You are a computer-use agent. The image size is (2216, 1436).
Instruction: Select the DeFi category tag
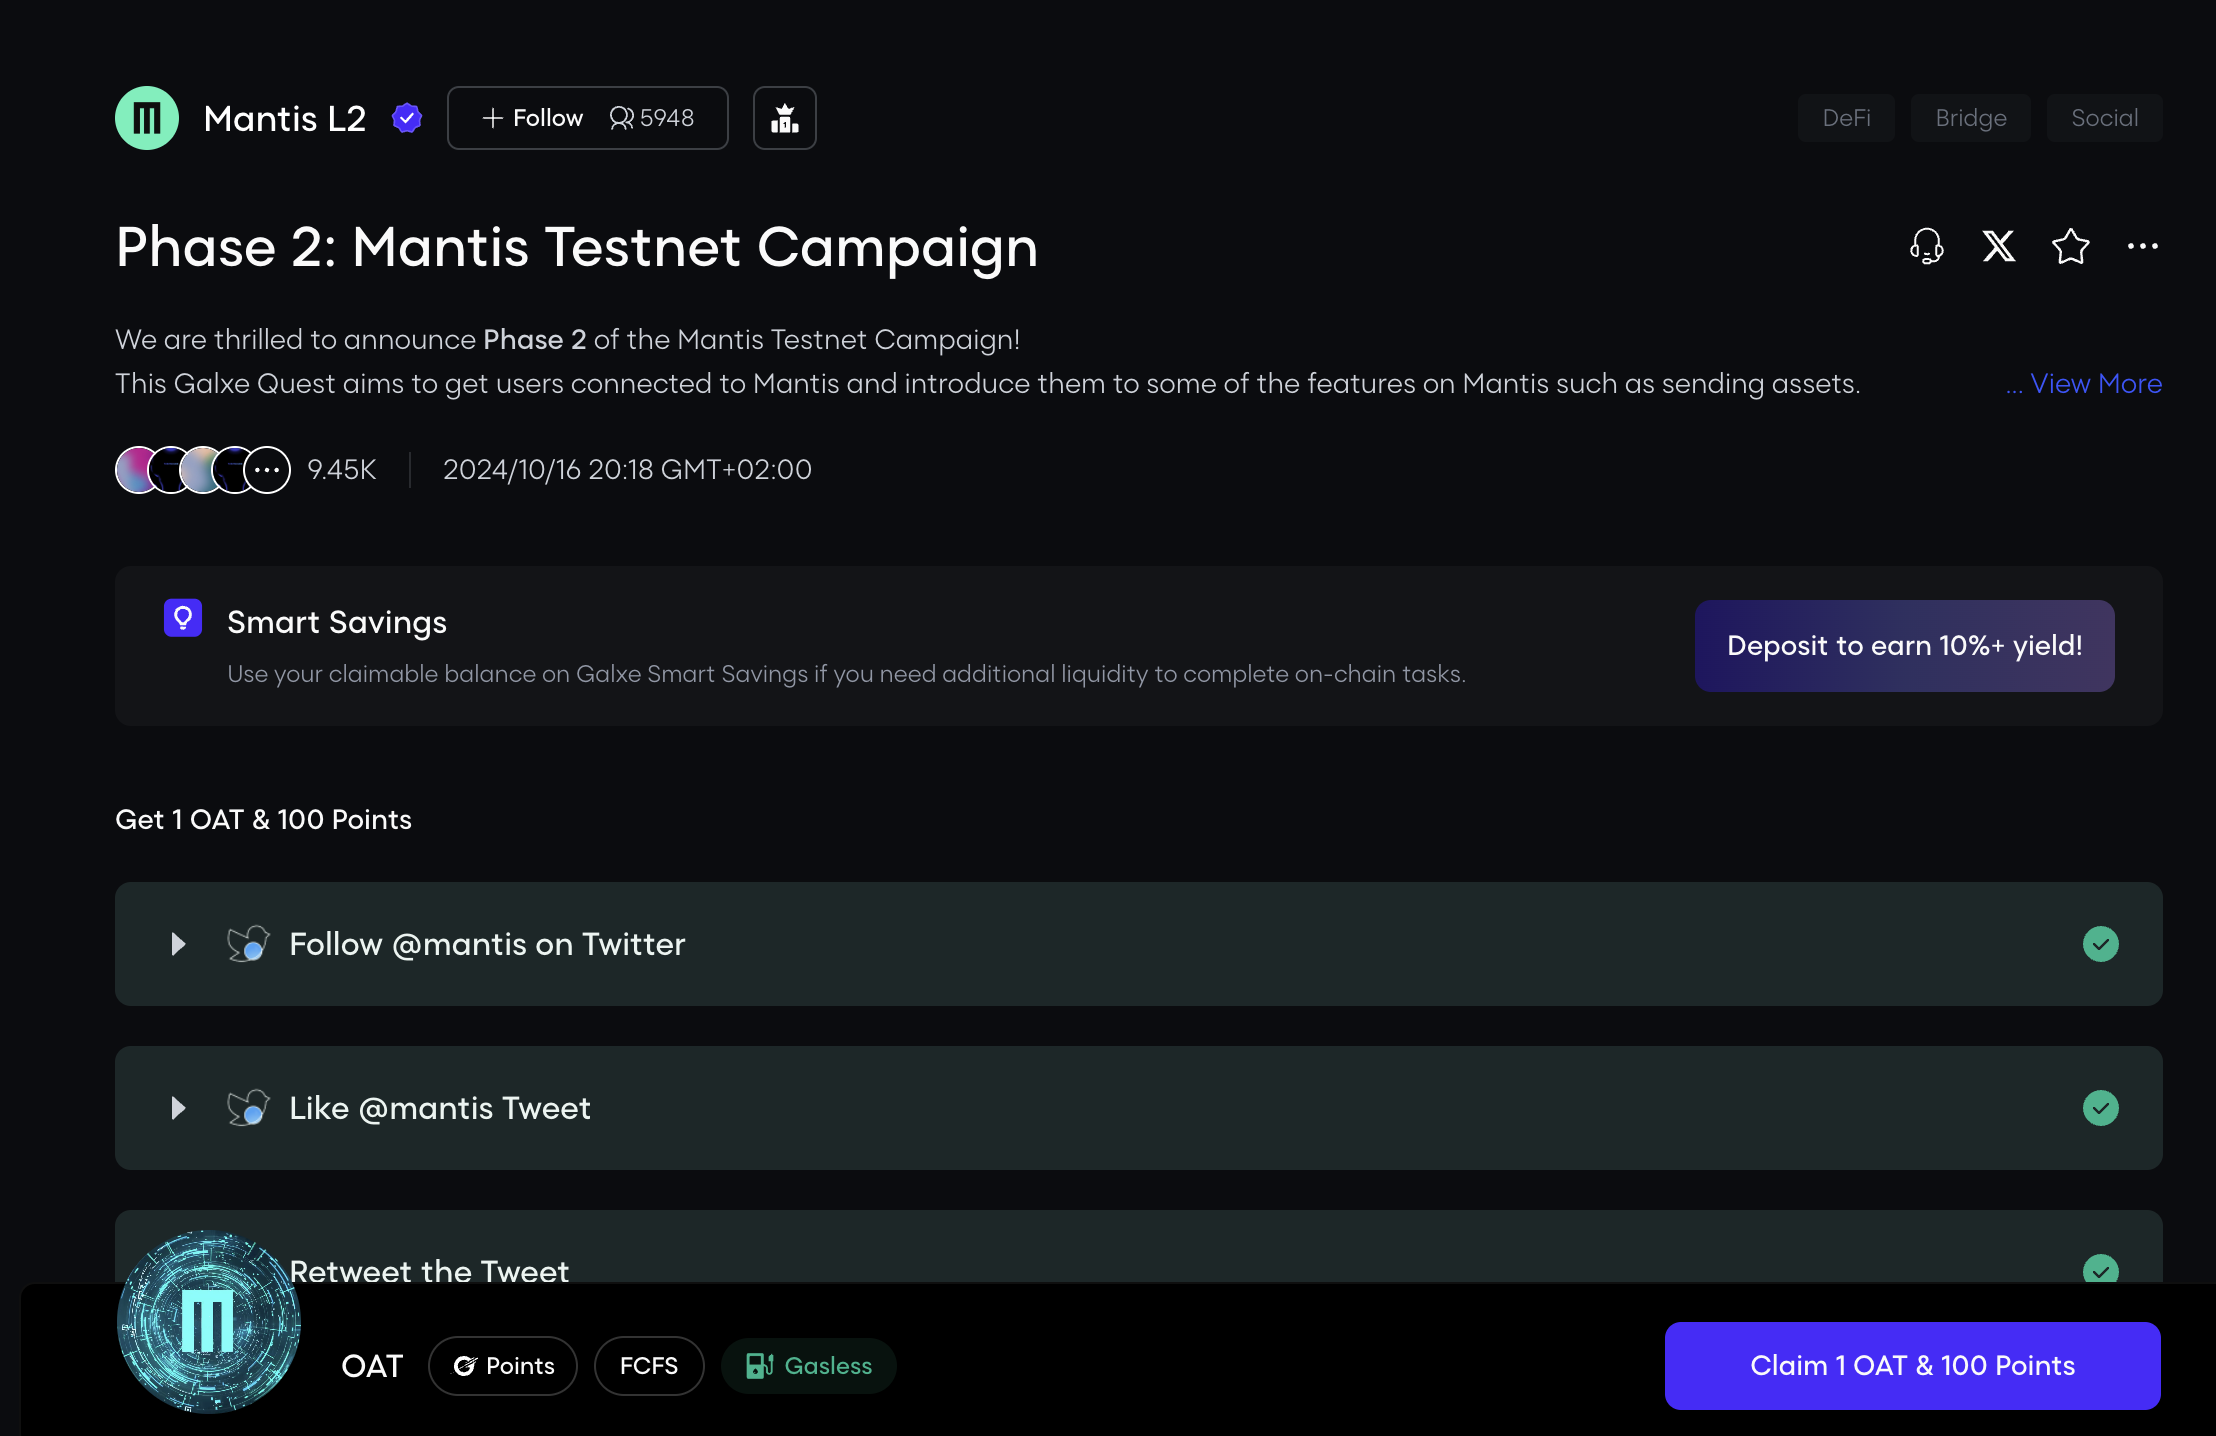[1846, 118]
